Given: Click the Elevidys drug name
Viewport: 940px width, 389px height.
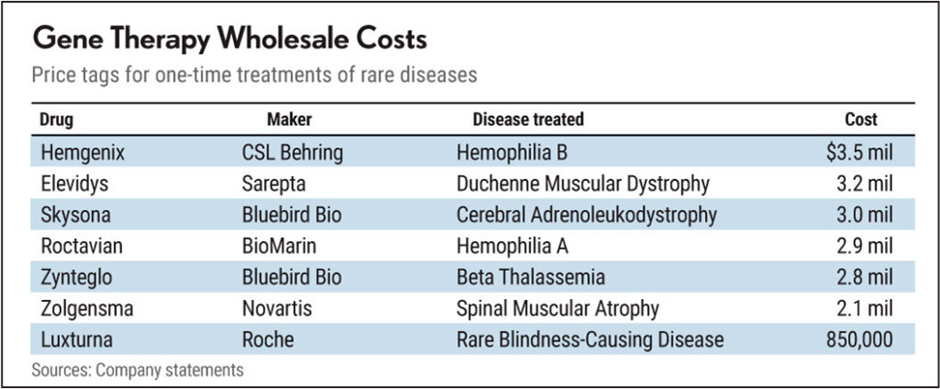Looking at the screenshot, I should [74, 185].
